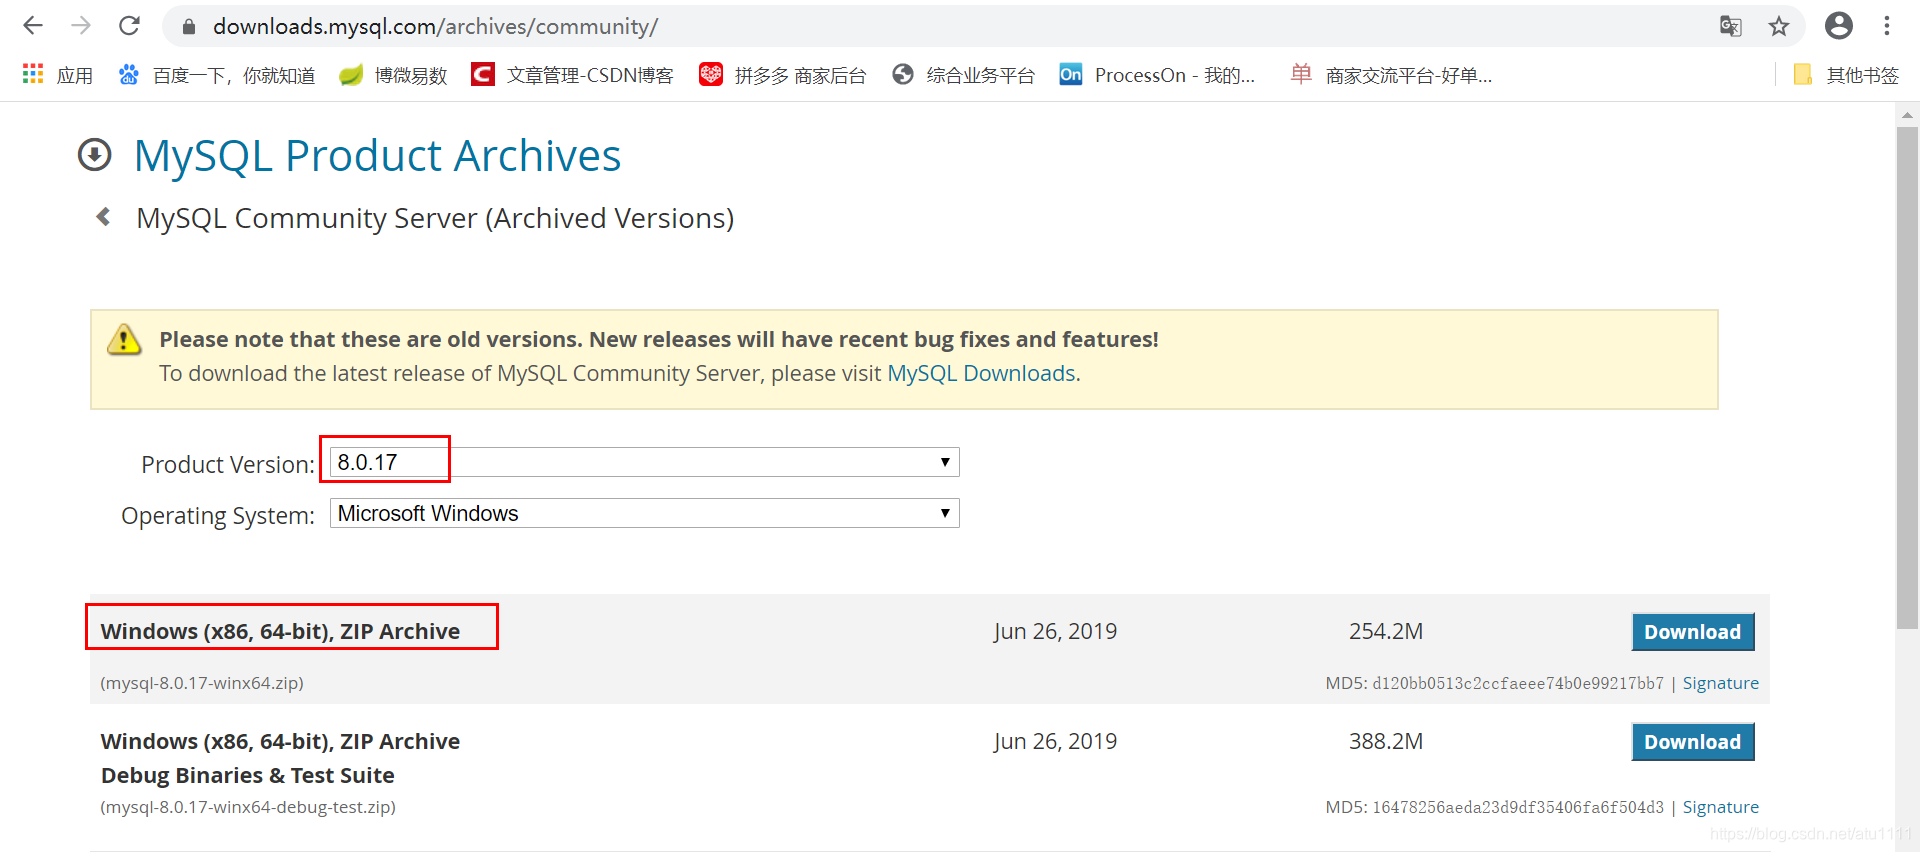Click the padlock site info icon
Image resolution: width=1920 pixels, height=852 pixels.
pos(188,27)
